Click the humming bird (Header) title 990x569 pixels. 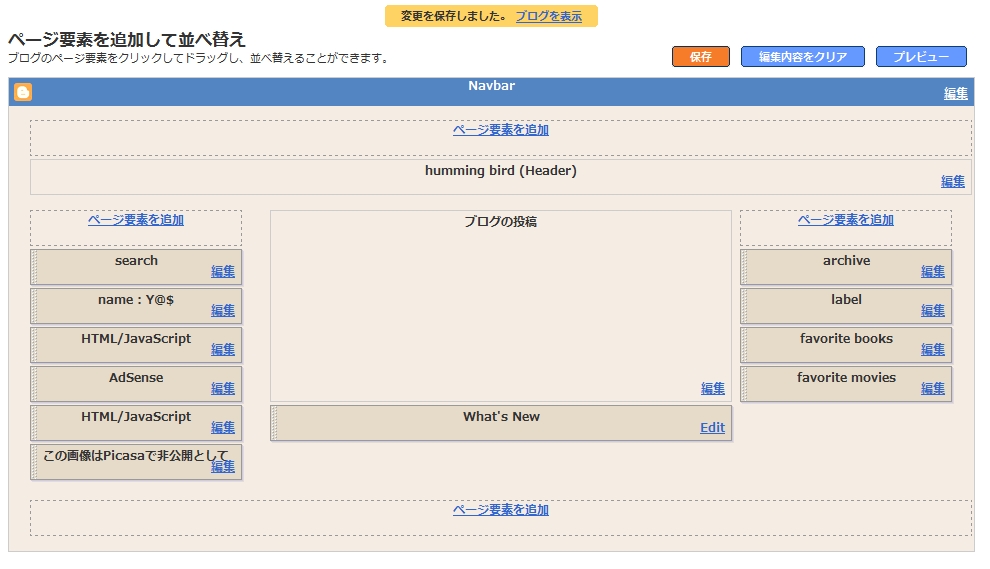(x=501, y=171)
